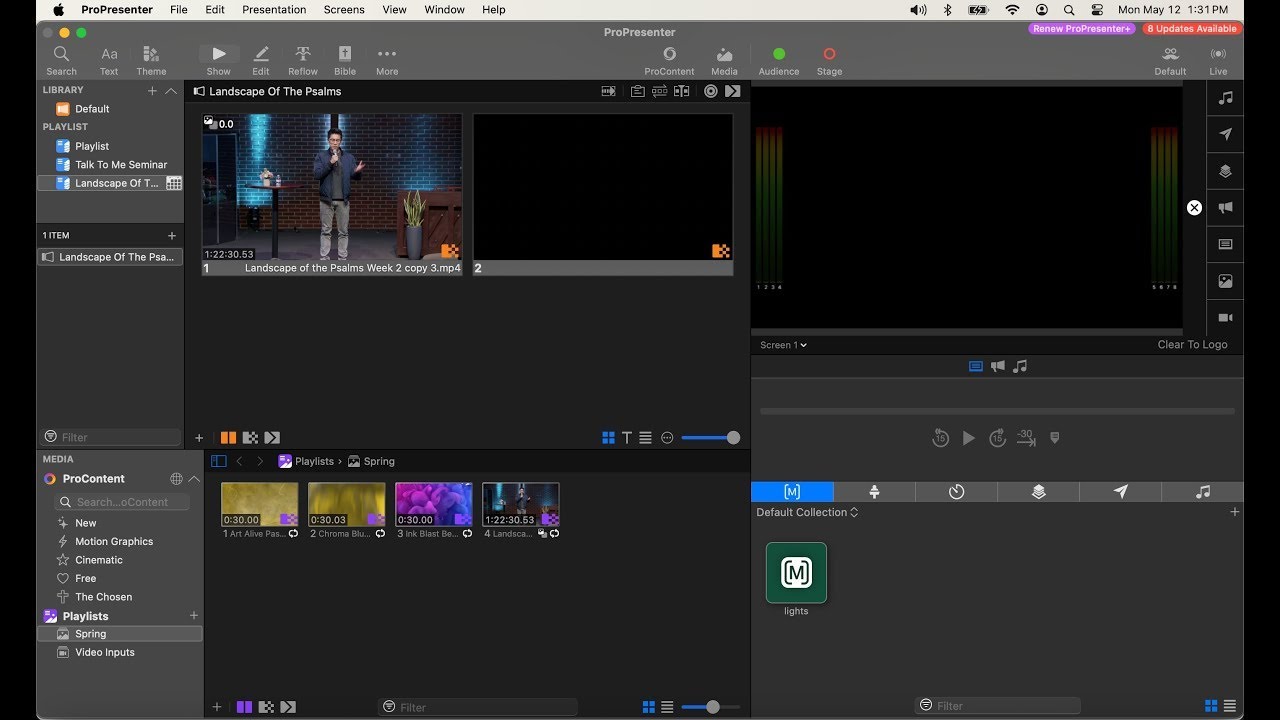Open the More toolbar options
Image resolution: width=1280 pixels, height=720 pixels.
click(387, 60)
